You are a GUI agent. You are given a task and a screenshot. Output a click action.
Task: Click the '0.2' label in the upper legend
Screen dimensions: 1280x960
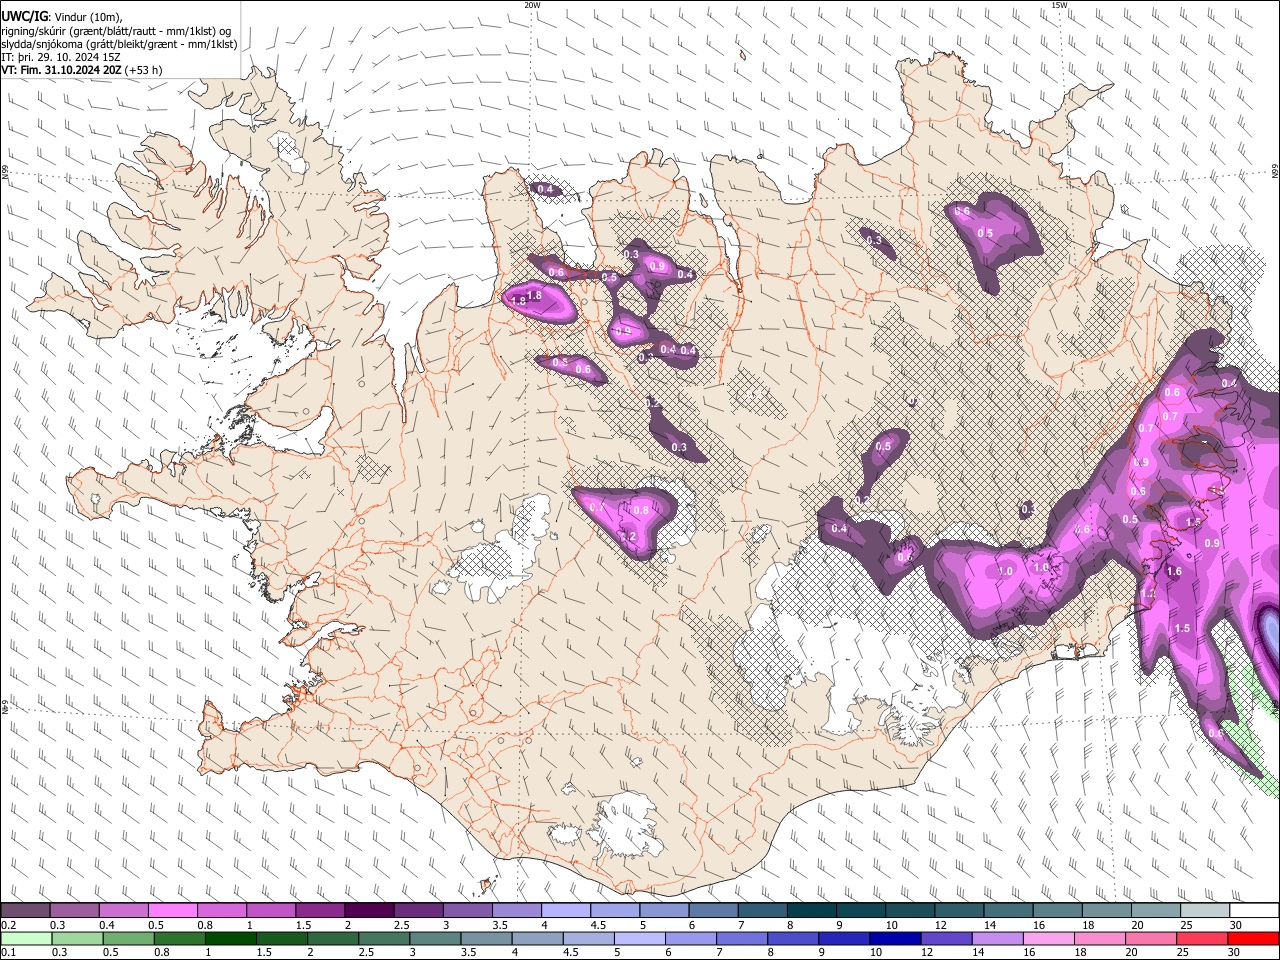[x=9, y=925]
